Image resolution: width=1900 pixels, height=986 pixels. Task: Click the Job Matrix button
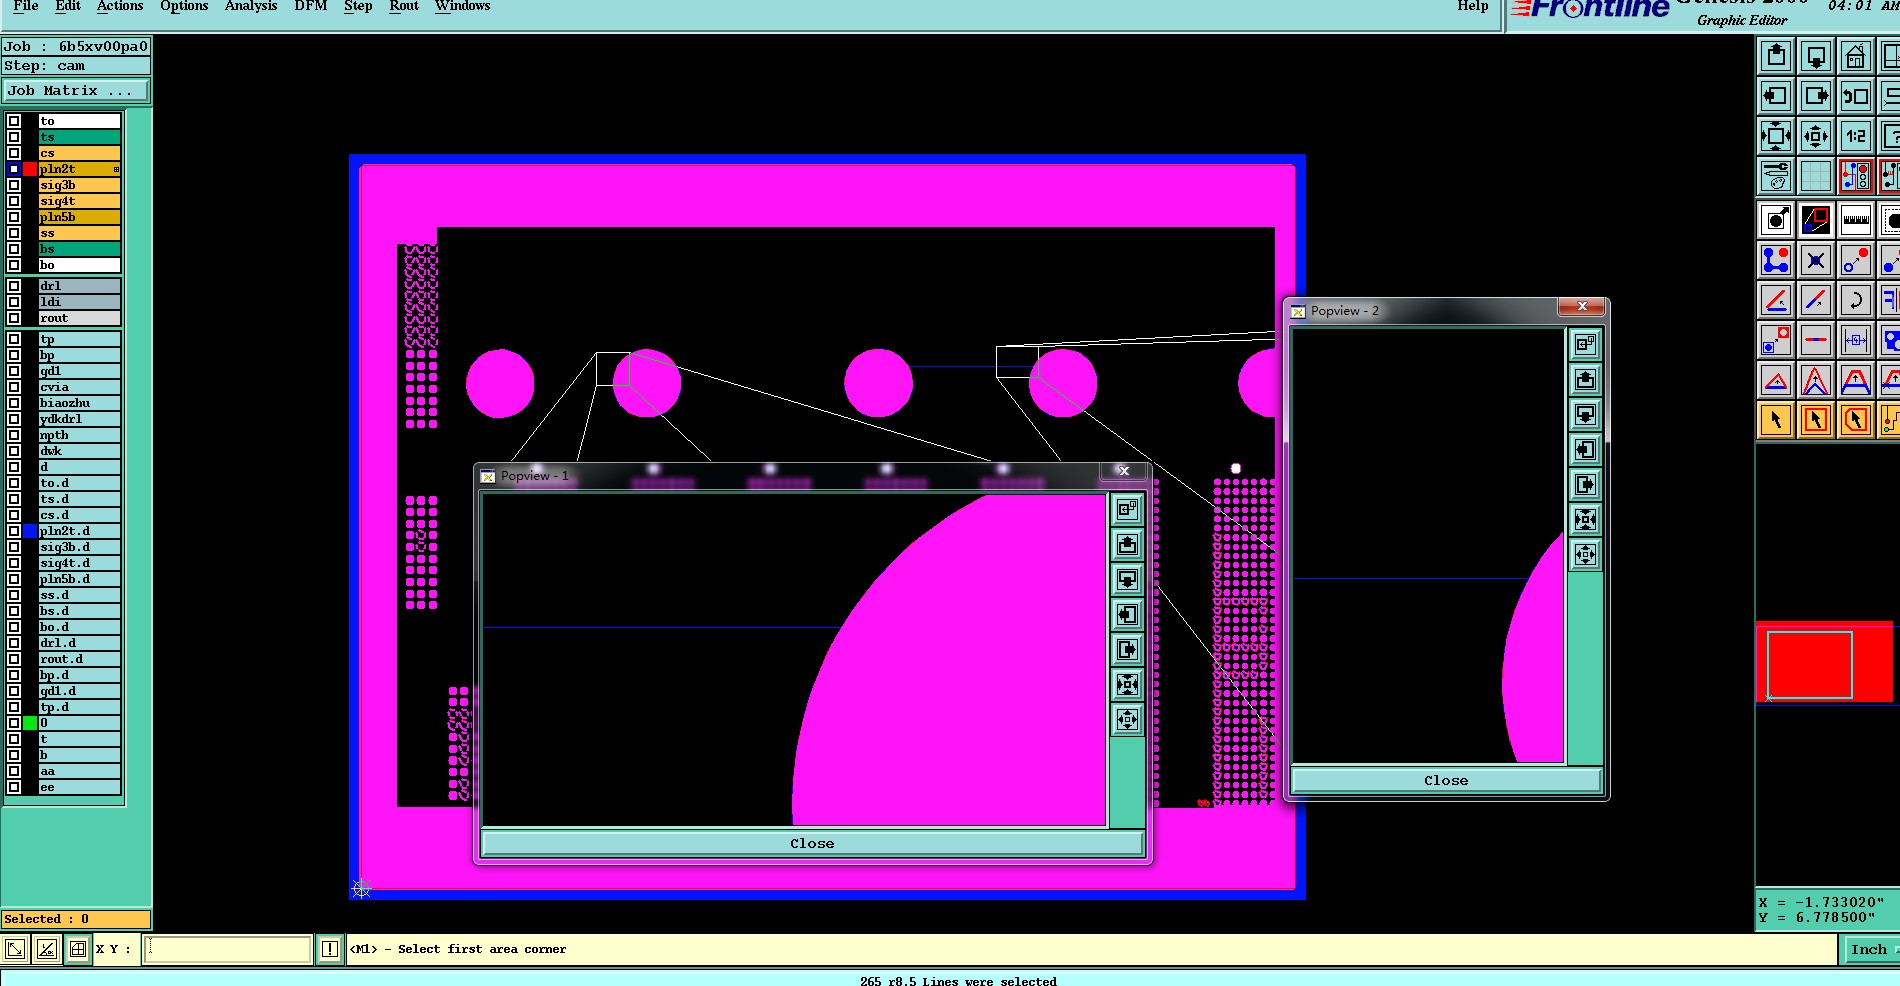(x=76, y=91)
